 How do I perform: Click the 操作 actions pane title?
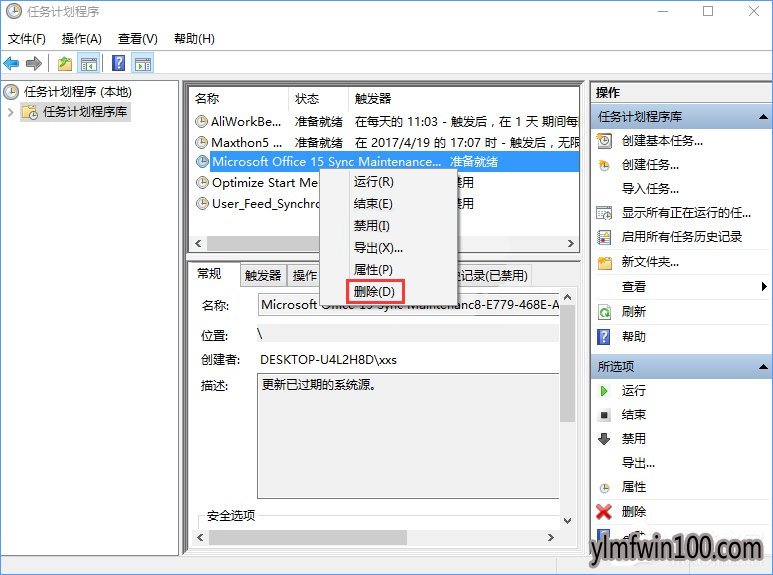coord(608,92)
